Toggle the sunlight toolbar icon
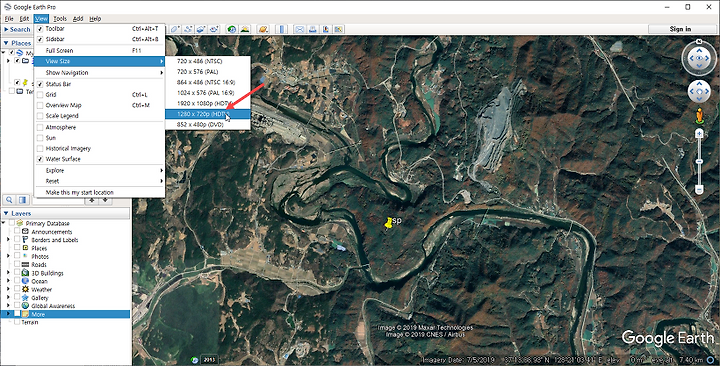The width and height of the screenshot is (720, 366). (245, 29)
